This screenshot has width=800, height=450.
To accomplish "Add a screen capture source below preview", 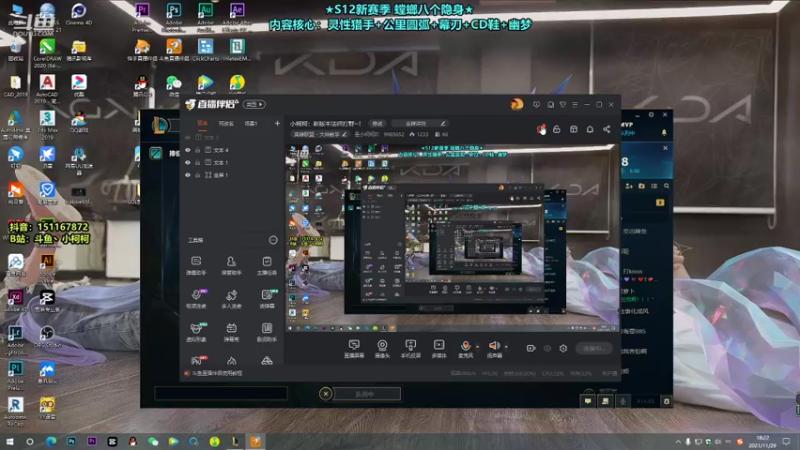I will pyautogui.click(x=354, y=349).
